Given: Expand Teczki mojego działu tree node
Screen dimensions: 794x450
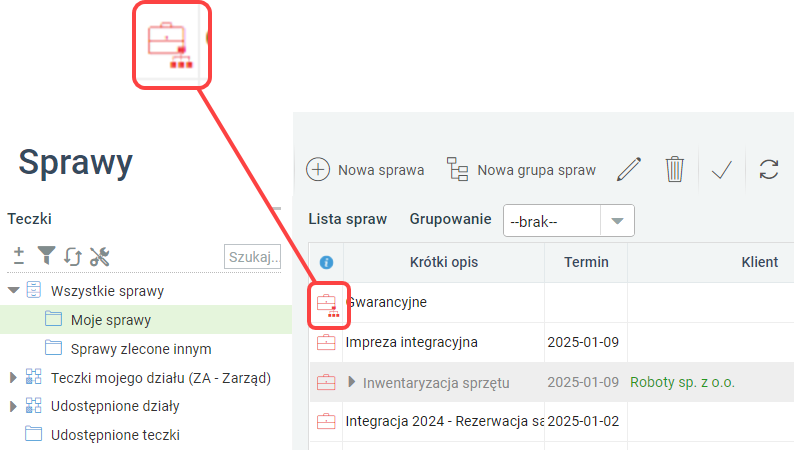Looking at the screenshot, I should click(13, 378).
